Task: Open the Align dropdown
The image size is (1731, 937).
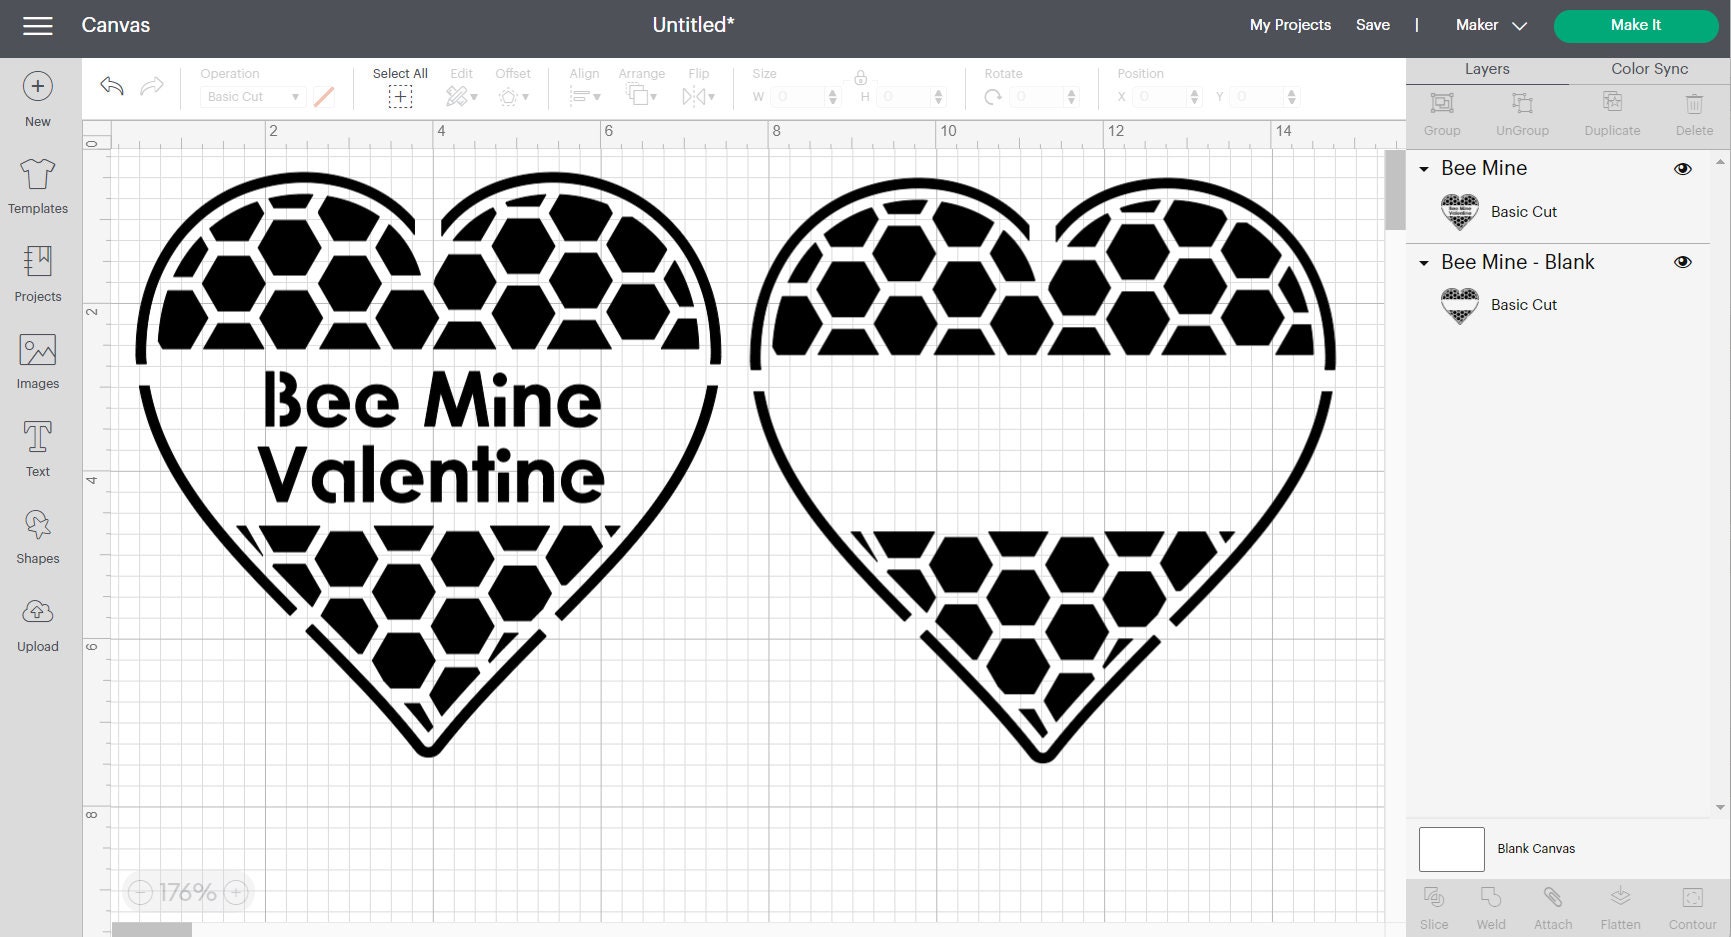Action: point(585,96)
